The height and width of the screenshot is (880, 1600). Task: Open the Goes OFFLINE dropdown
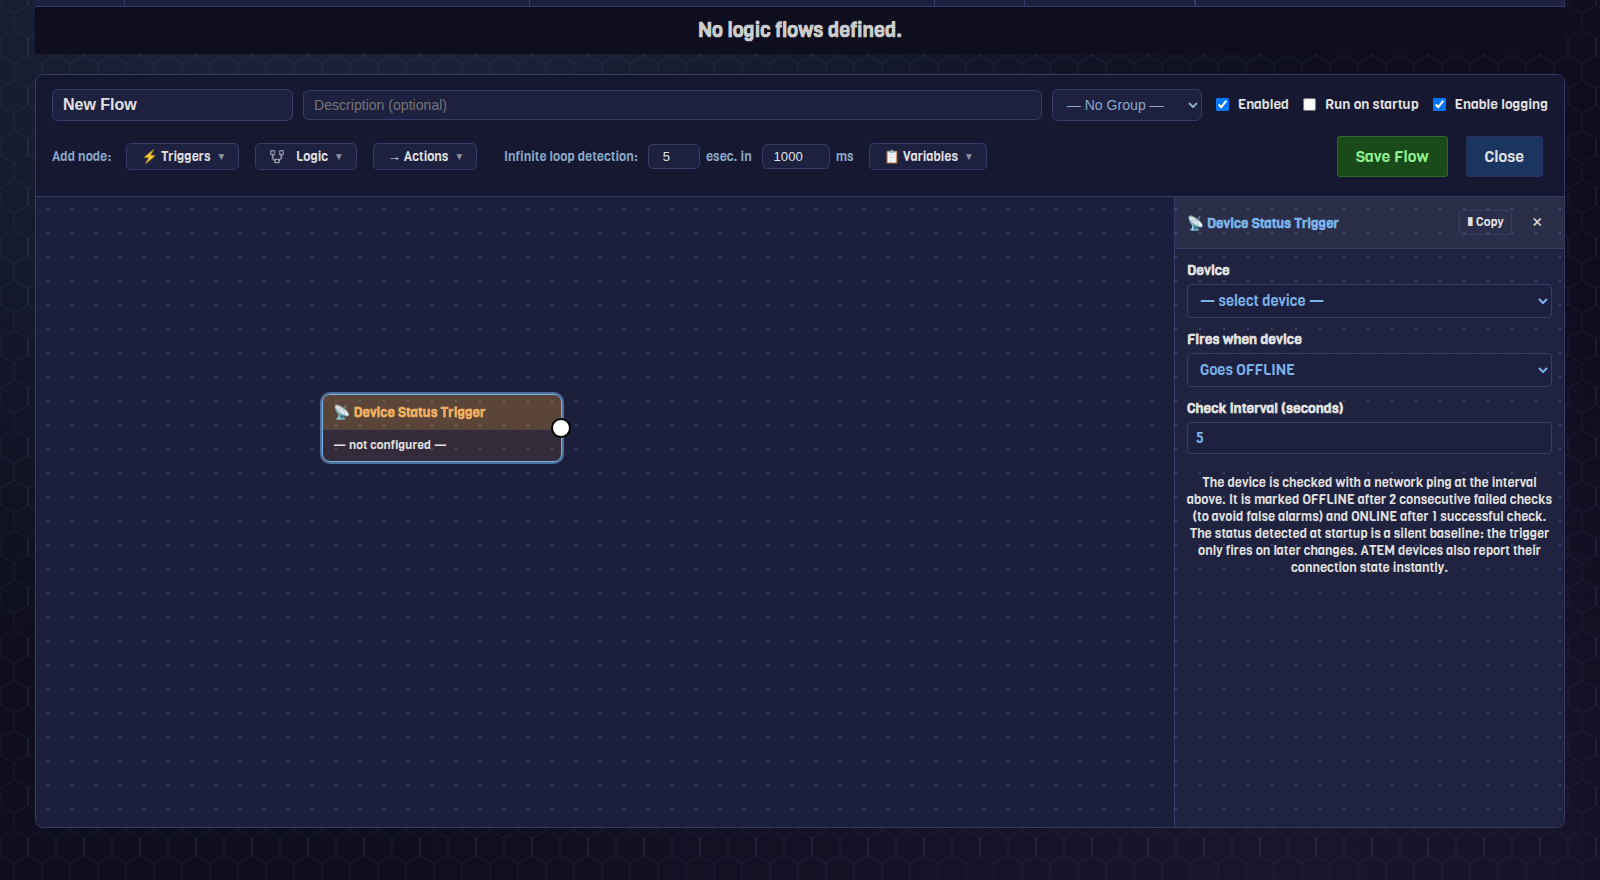[1369, 370]
